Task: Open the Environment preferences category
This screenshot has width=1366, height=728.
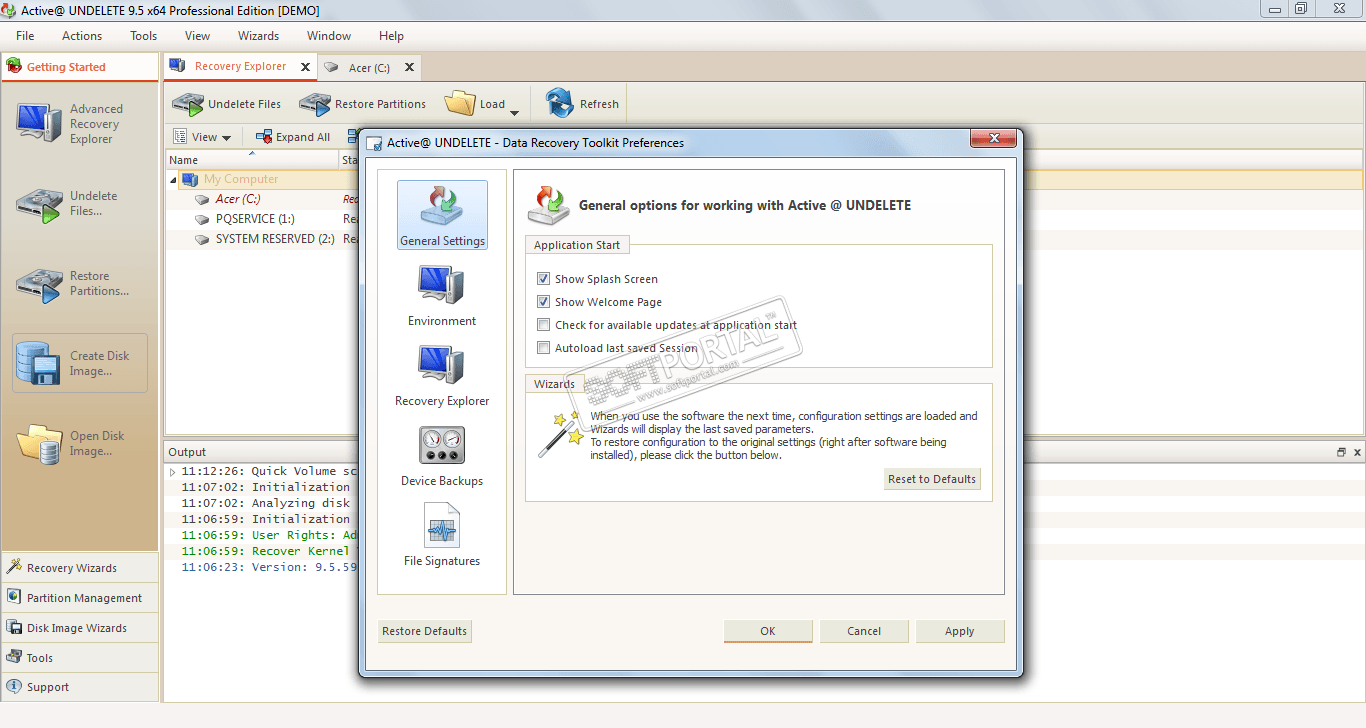Action: [x=442, y=295]
